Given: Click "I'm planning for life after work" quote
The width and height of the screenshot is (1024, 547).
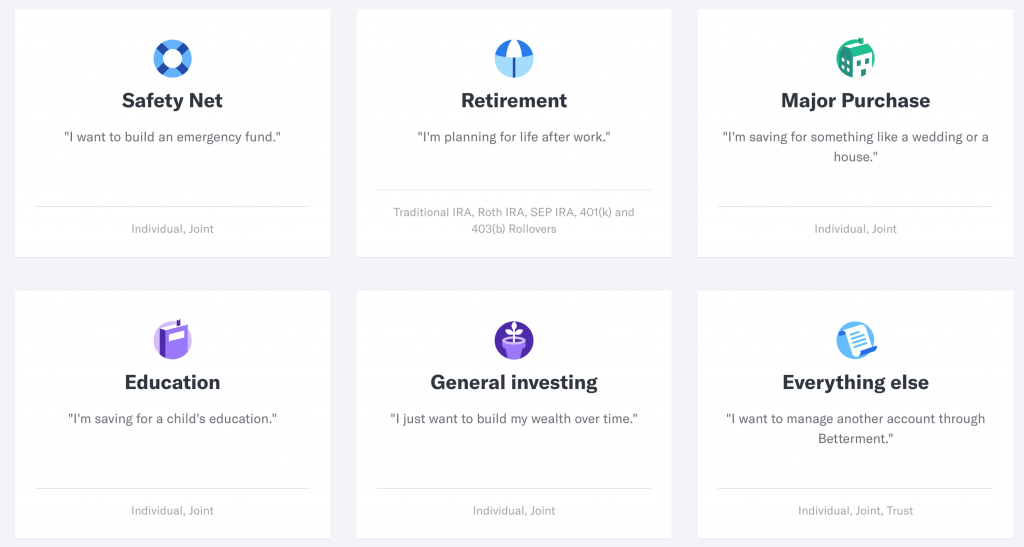Looking at the screenshot, I should (514, 137).
